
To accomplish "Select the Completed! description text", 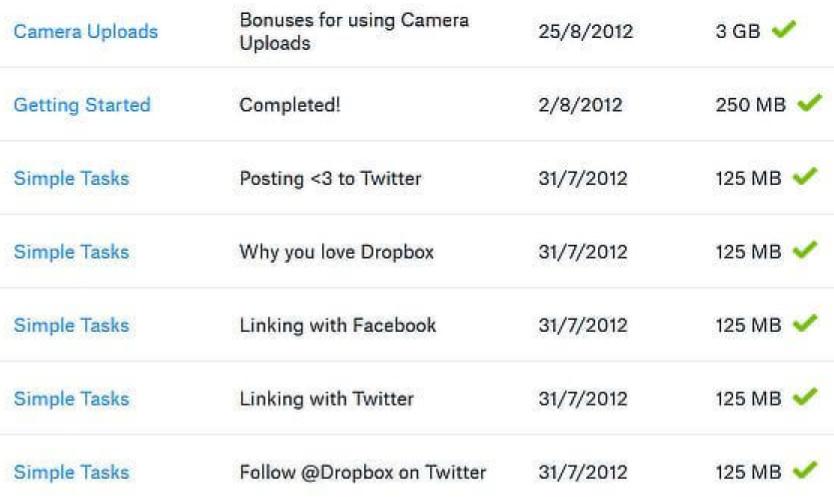I will pyautogui.click(x=290, y=105).
